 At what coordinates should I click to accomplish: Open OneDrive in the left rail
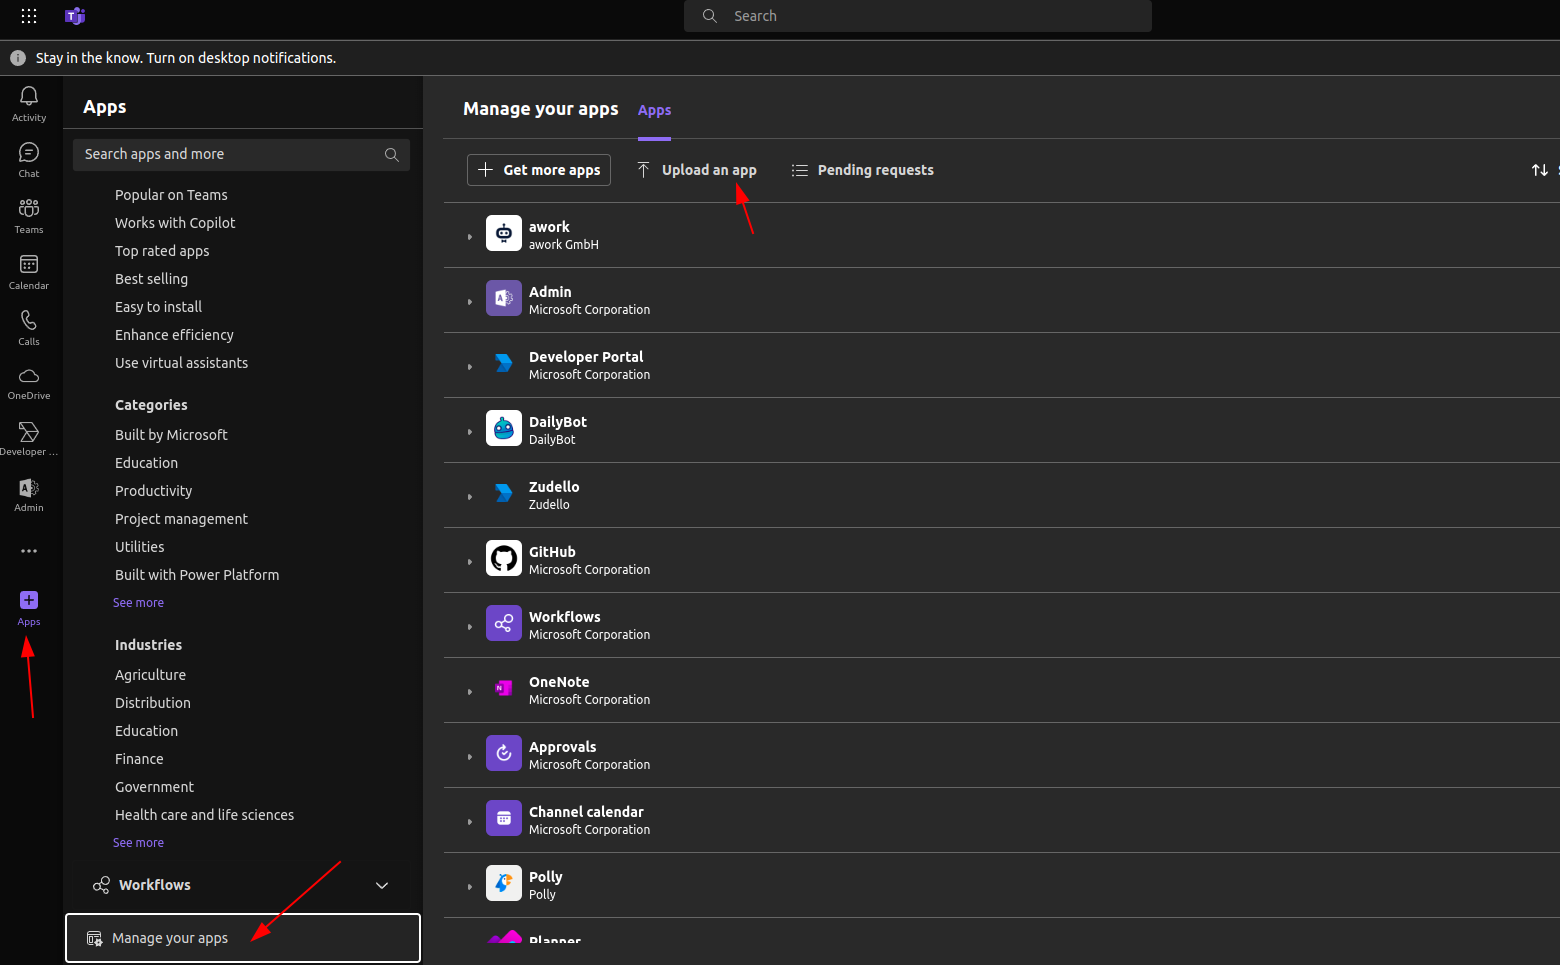pos(29,383)
